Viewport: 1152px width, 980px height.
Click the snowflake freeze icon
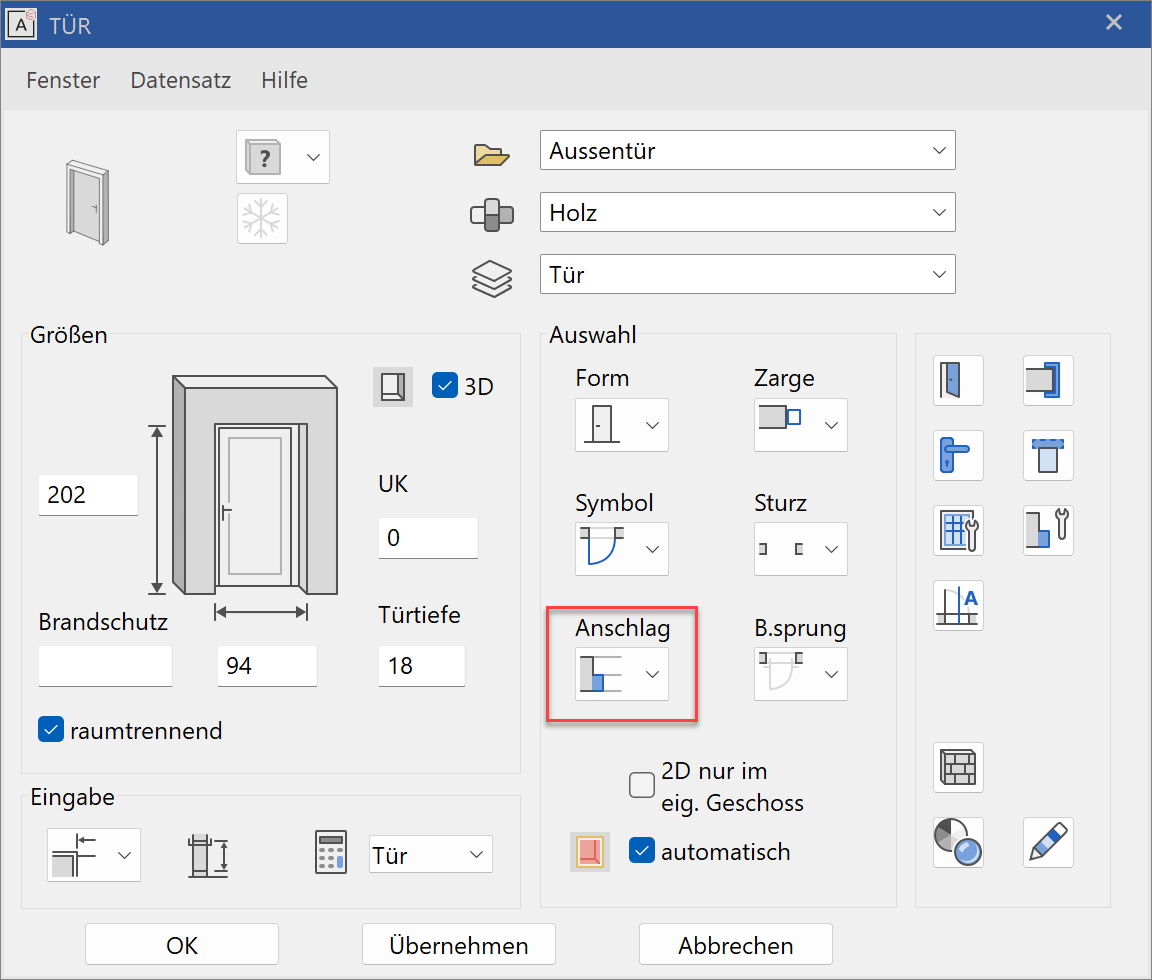click(262, 219)
